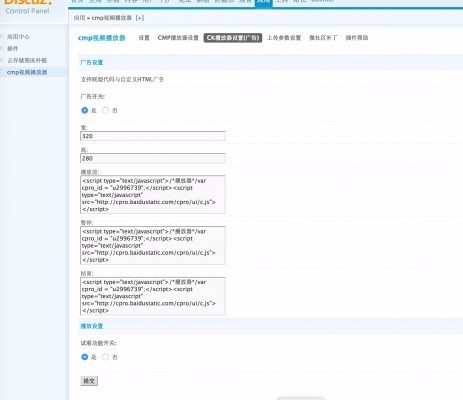Set 广告开关 to 否
The height and width of the screenshot is (400, 463).
point(105,110)
